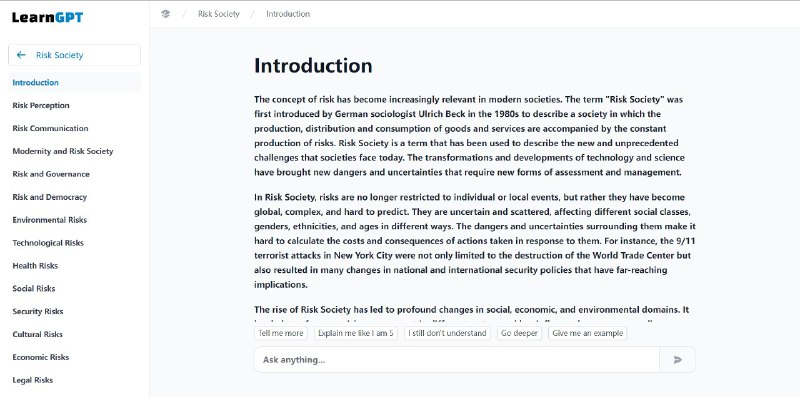Open the Risk Communication chapter

50,128
